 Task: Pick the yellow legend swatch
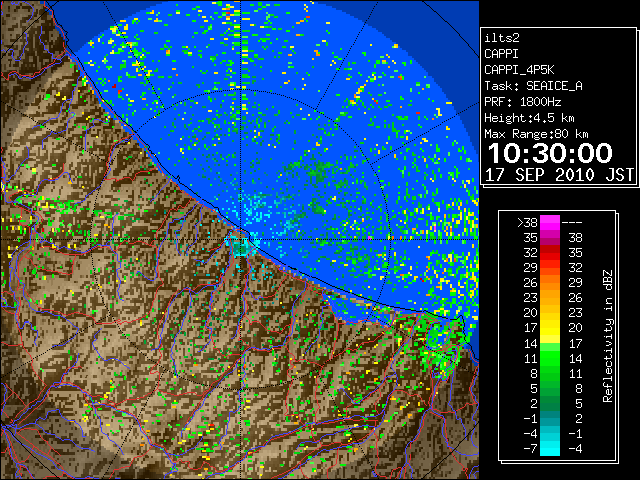coord(550,328)
